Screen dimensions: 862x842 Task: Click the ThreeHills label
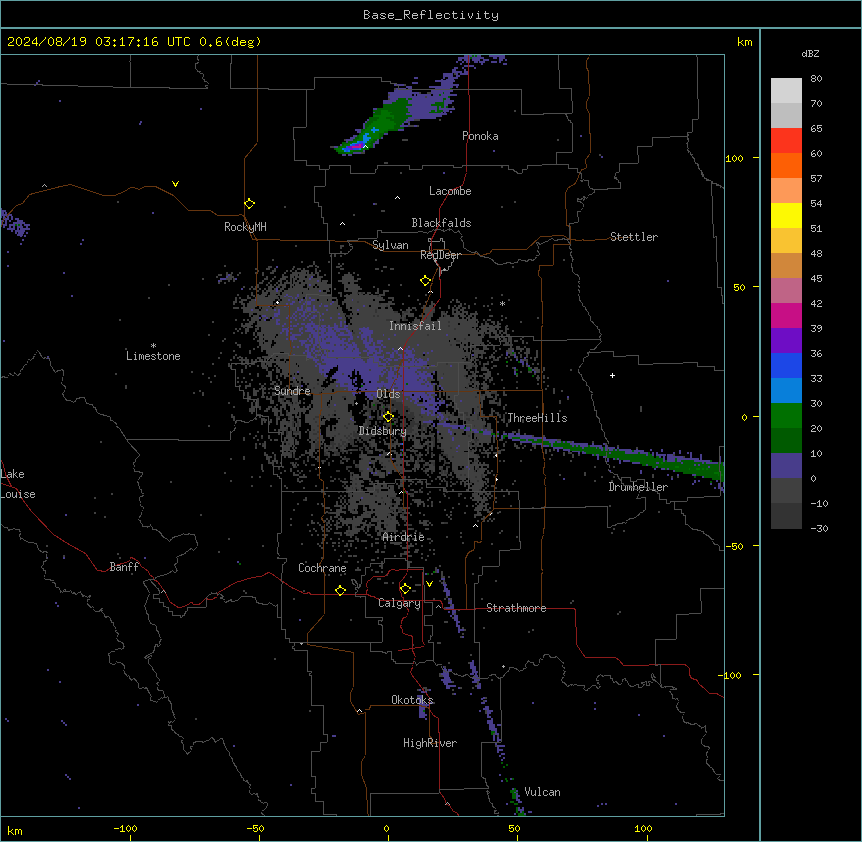click(x=537, y=418)
